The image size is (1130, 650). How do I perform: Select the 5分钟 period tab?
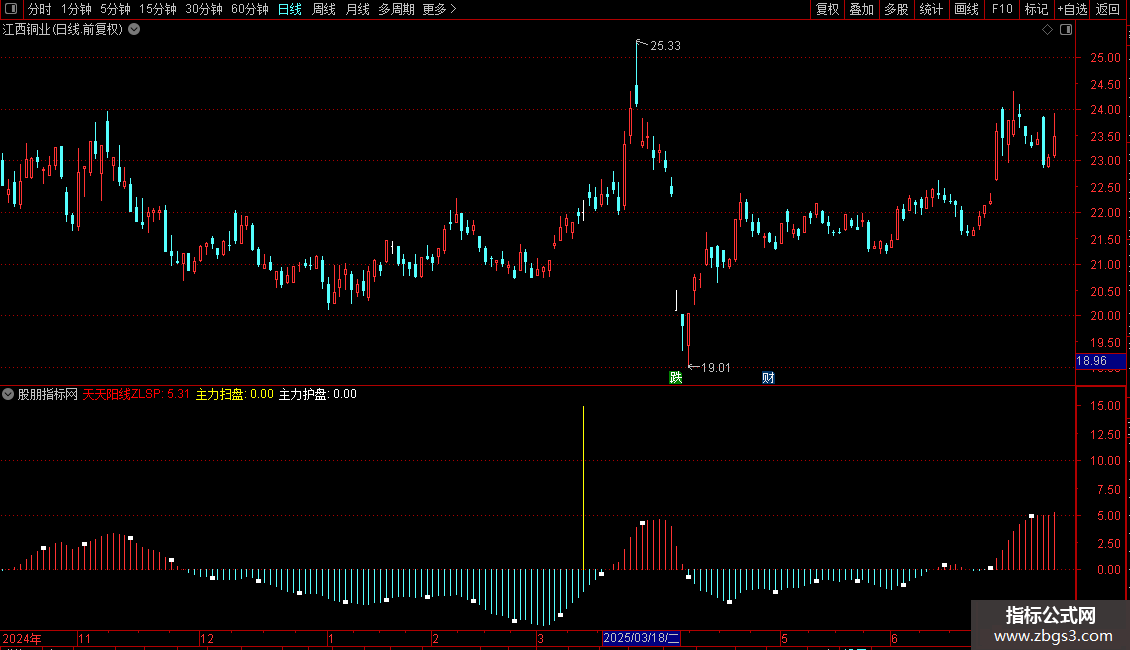tap(115, 9)
